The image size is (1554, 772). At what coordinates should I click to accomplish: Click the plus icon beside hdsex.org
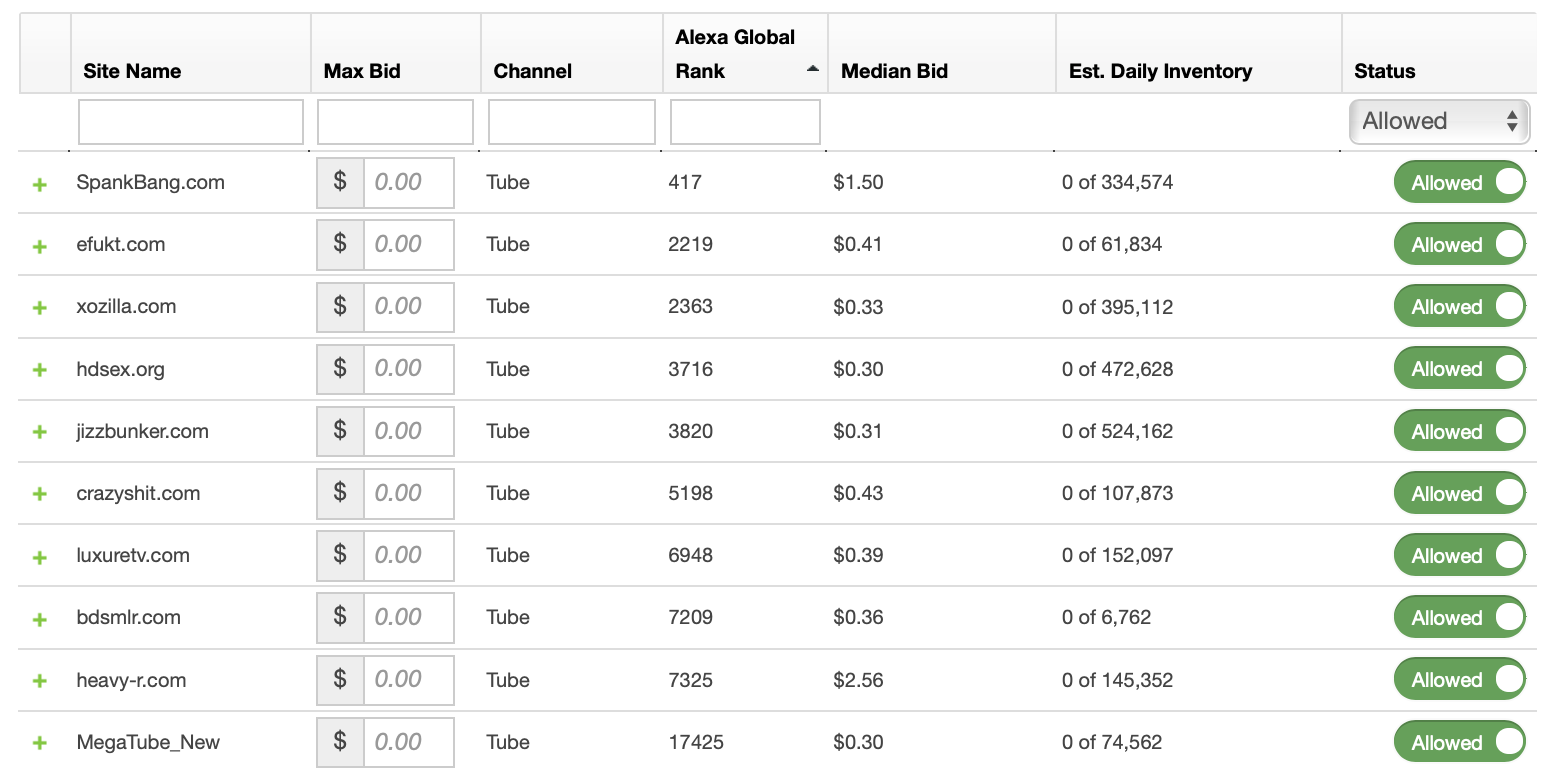pyautogui.click(x=40, y=371)
